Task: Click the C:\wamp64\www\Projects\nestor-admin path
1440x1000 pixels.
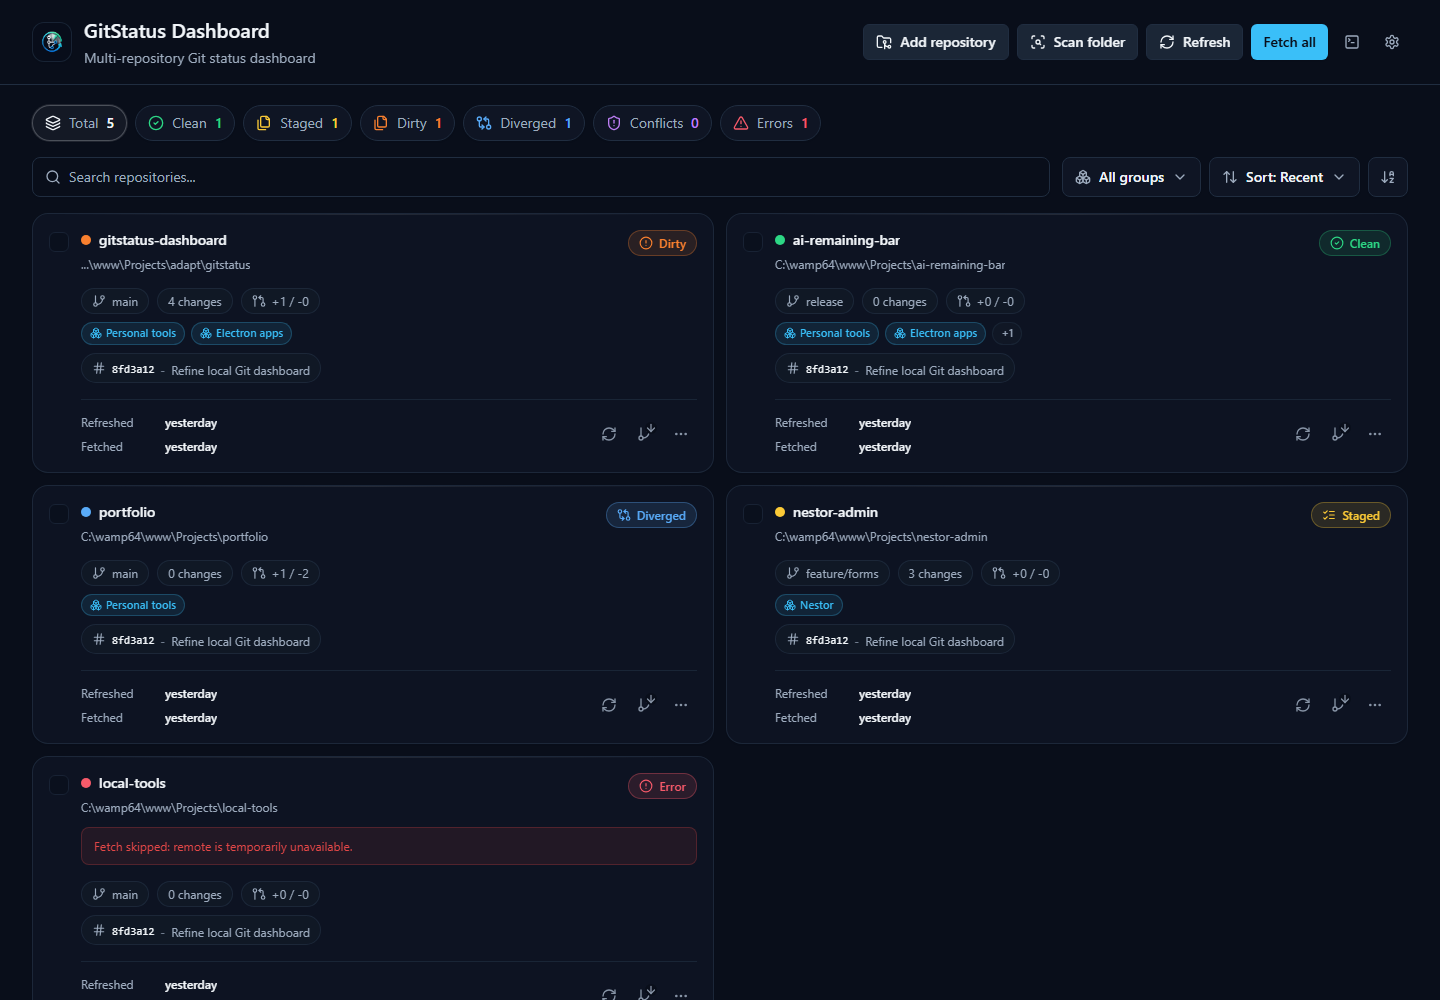Action: click(x=881, y=537)
